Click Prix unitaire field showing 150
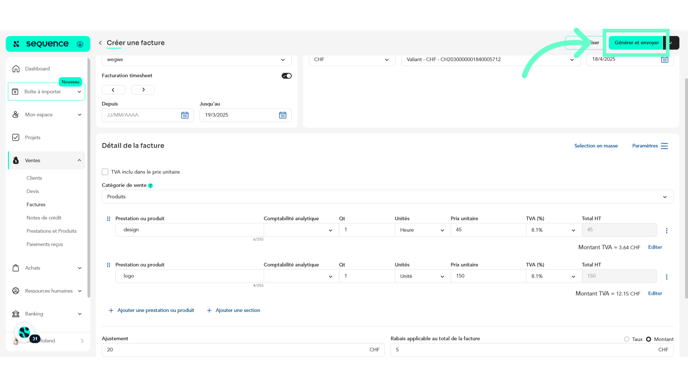Viewport: 688px width, 387px height. click(x=488, y=276)
